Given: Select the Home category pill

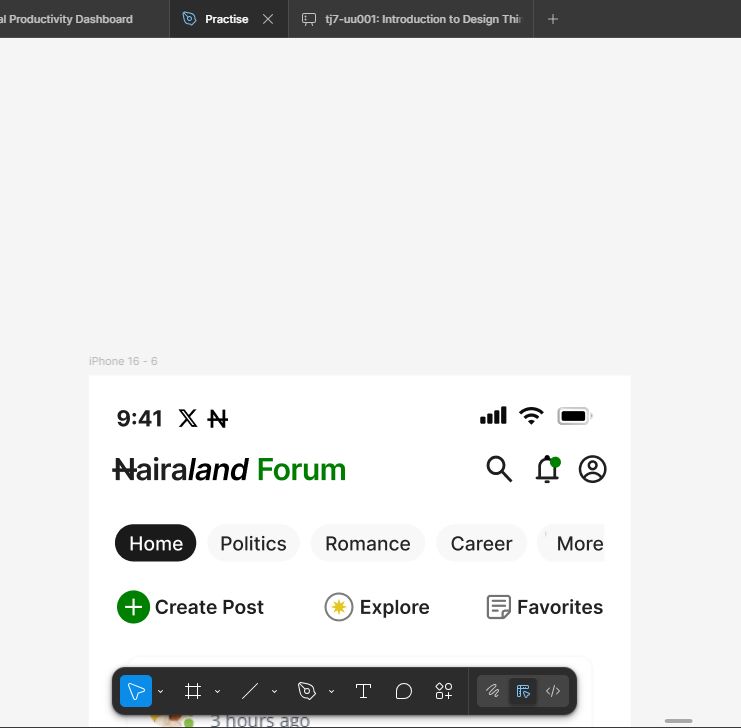Looking at the screenshot, I should tap(155, 543).
